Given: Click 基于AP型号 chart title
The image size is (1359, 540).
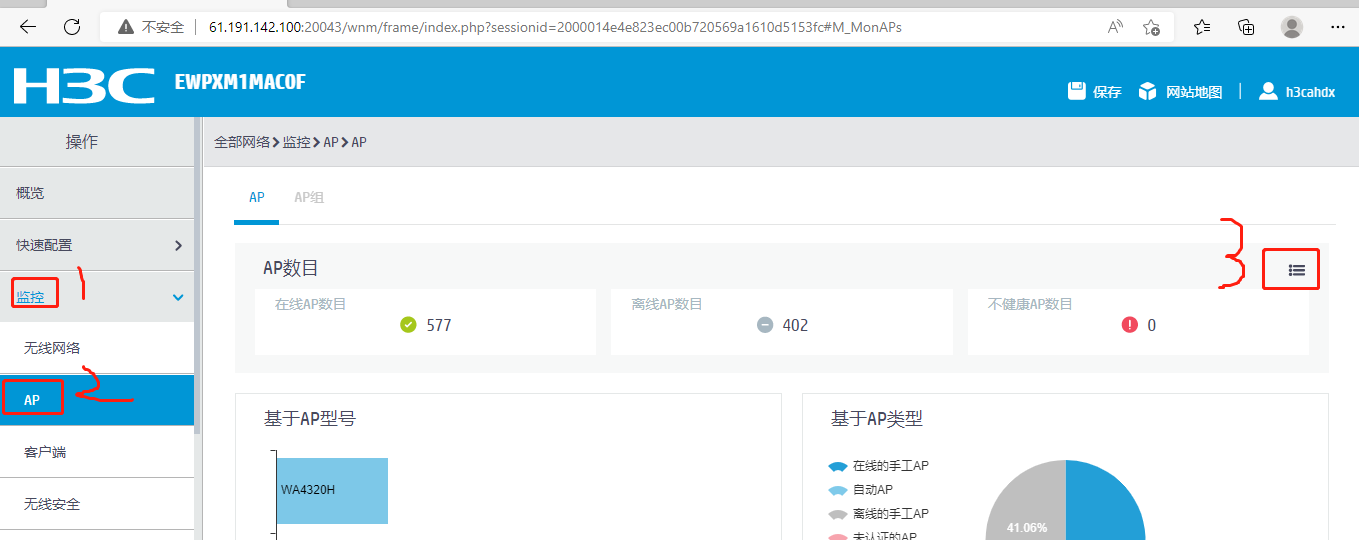Looking at the screenshot, I should (309, 419).
